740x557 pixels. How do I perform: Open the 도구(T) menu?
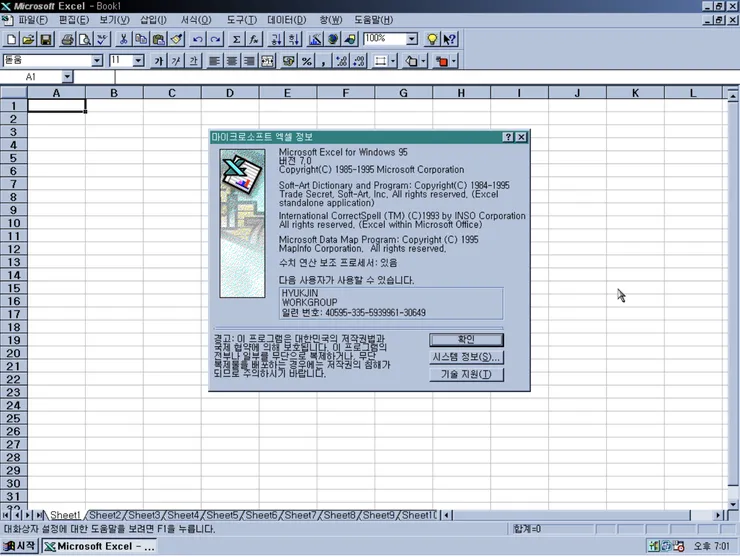[x=242, y=20]
